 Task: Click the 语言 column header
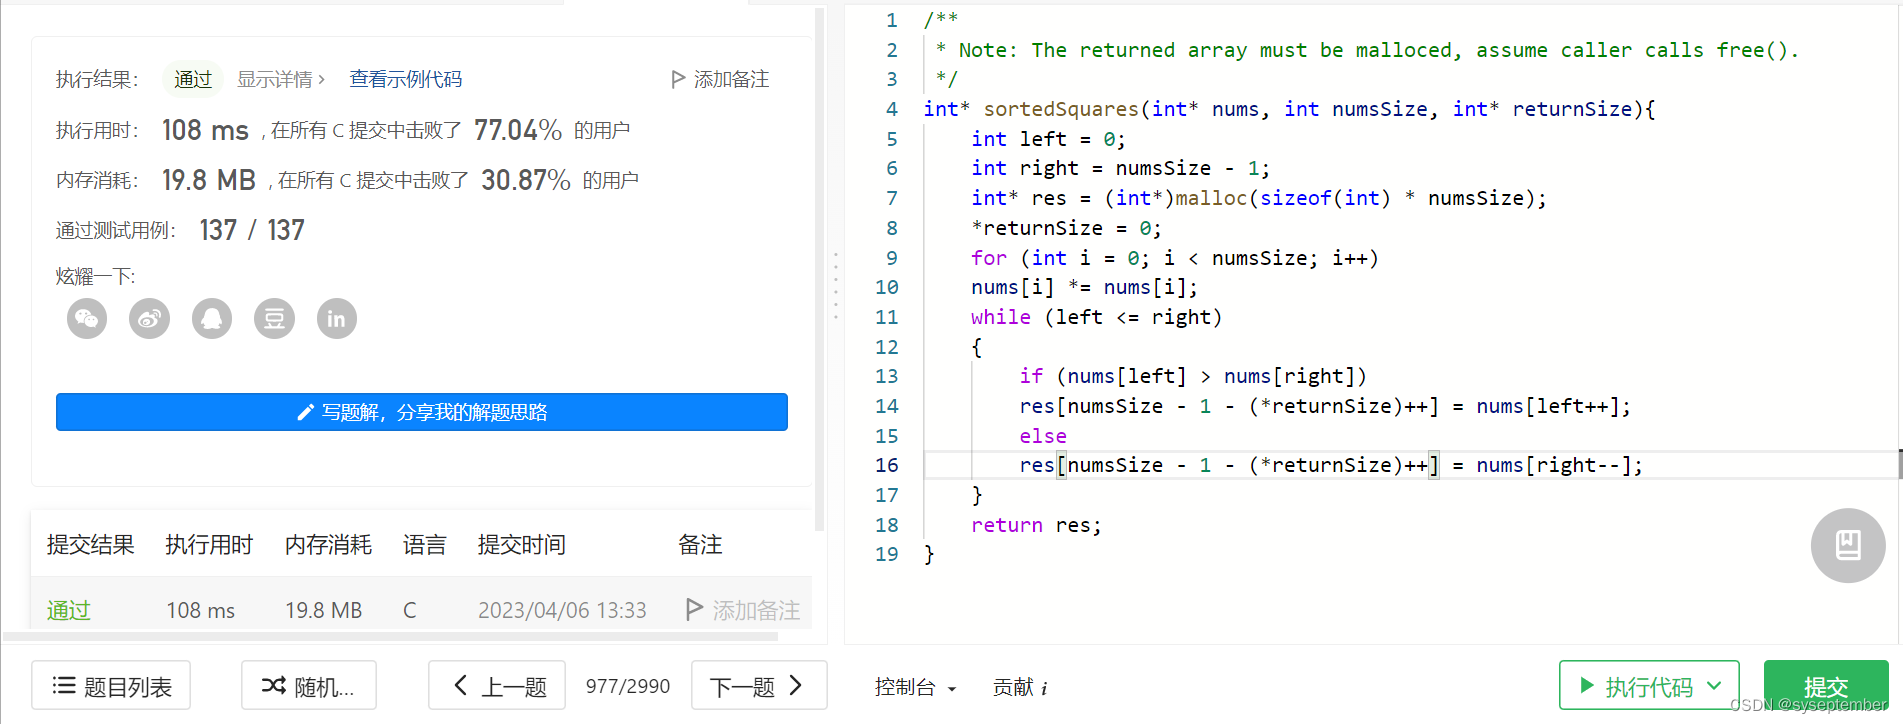[425, 545]
